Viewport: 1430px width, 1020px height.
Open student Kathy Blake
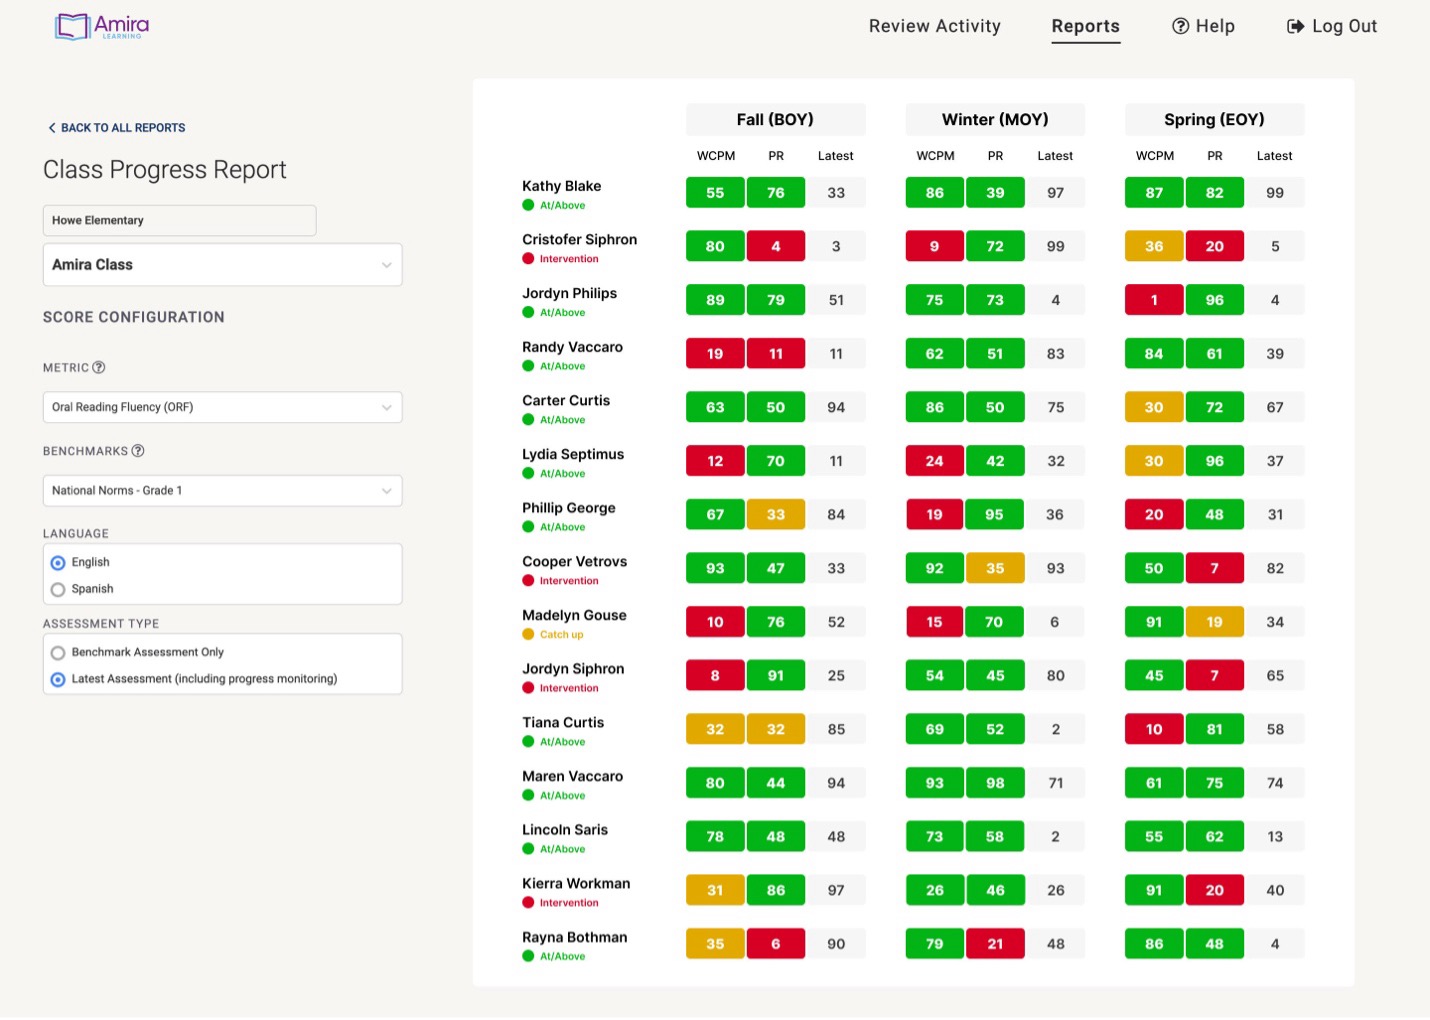point(562,186)
